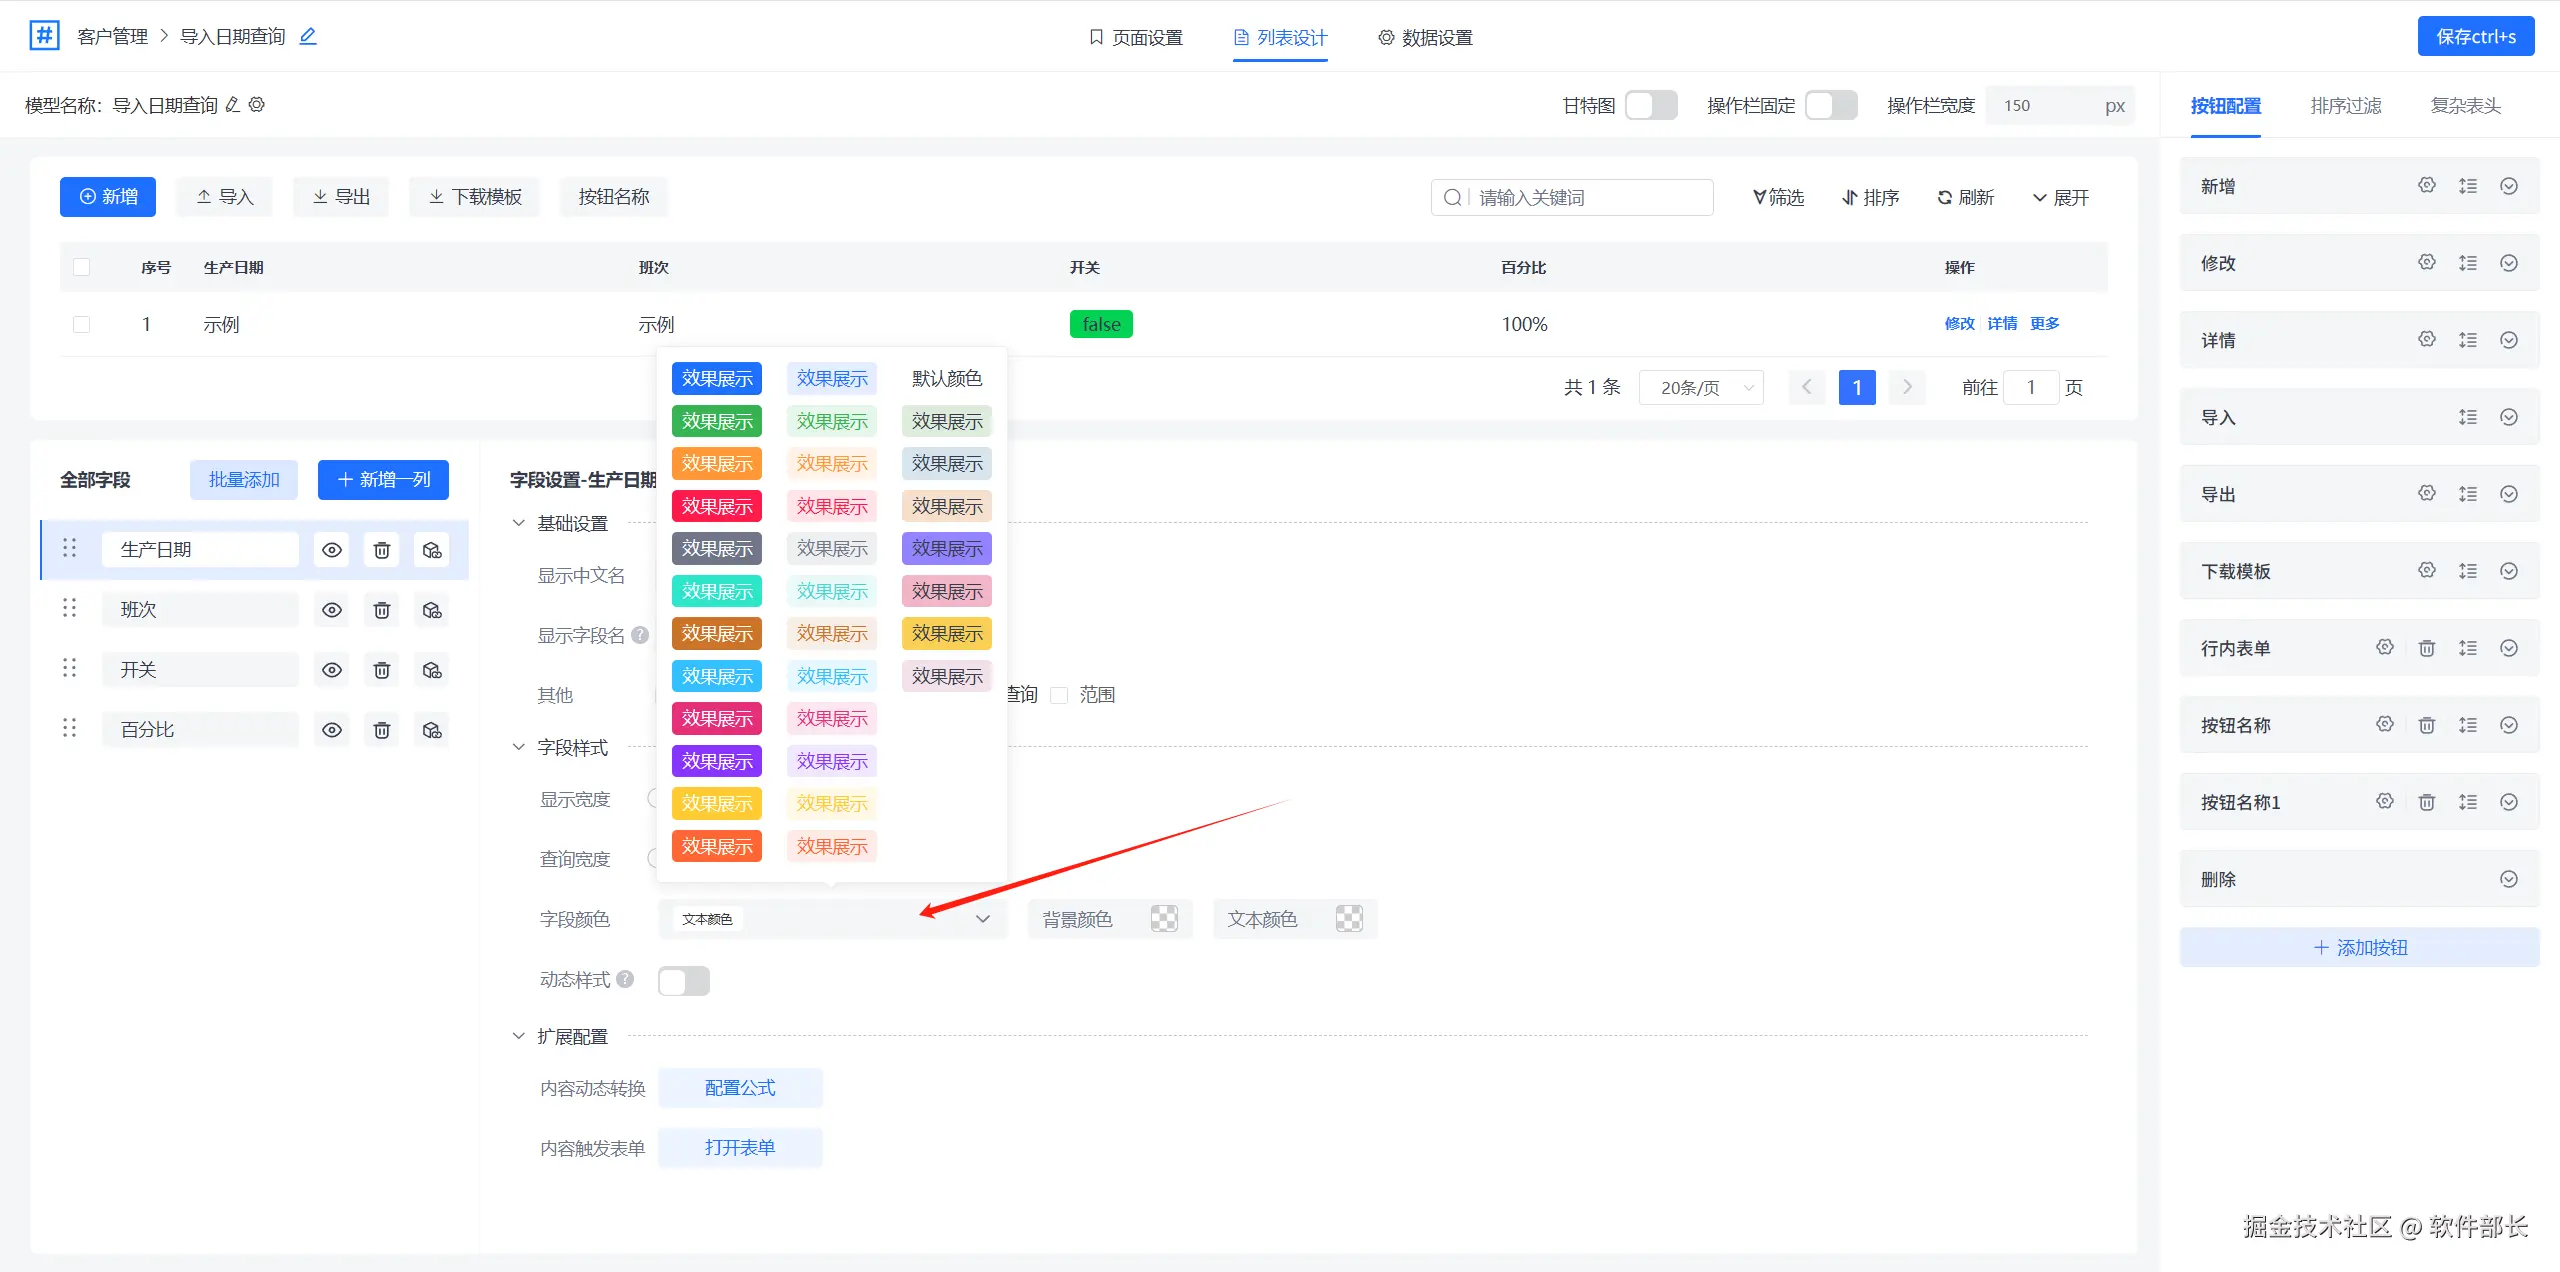Open the 20条/页 page size dropdown
This screenshot has height=1272, width=2560.
coord(1701,388)
